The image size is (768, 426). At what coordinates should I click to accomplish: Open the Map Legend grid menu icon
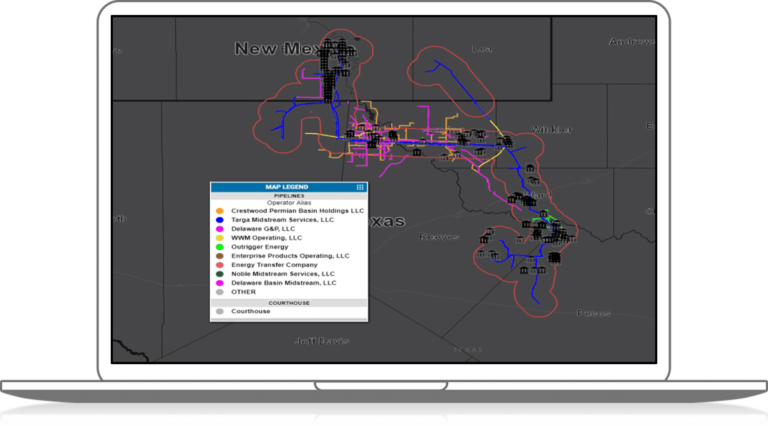[x=360, y=187]
